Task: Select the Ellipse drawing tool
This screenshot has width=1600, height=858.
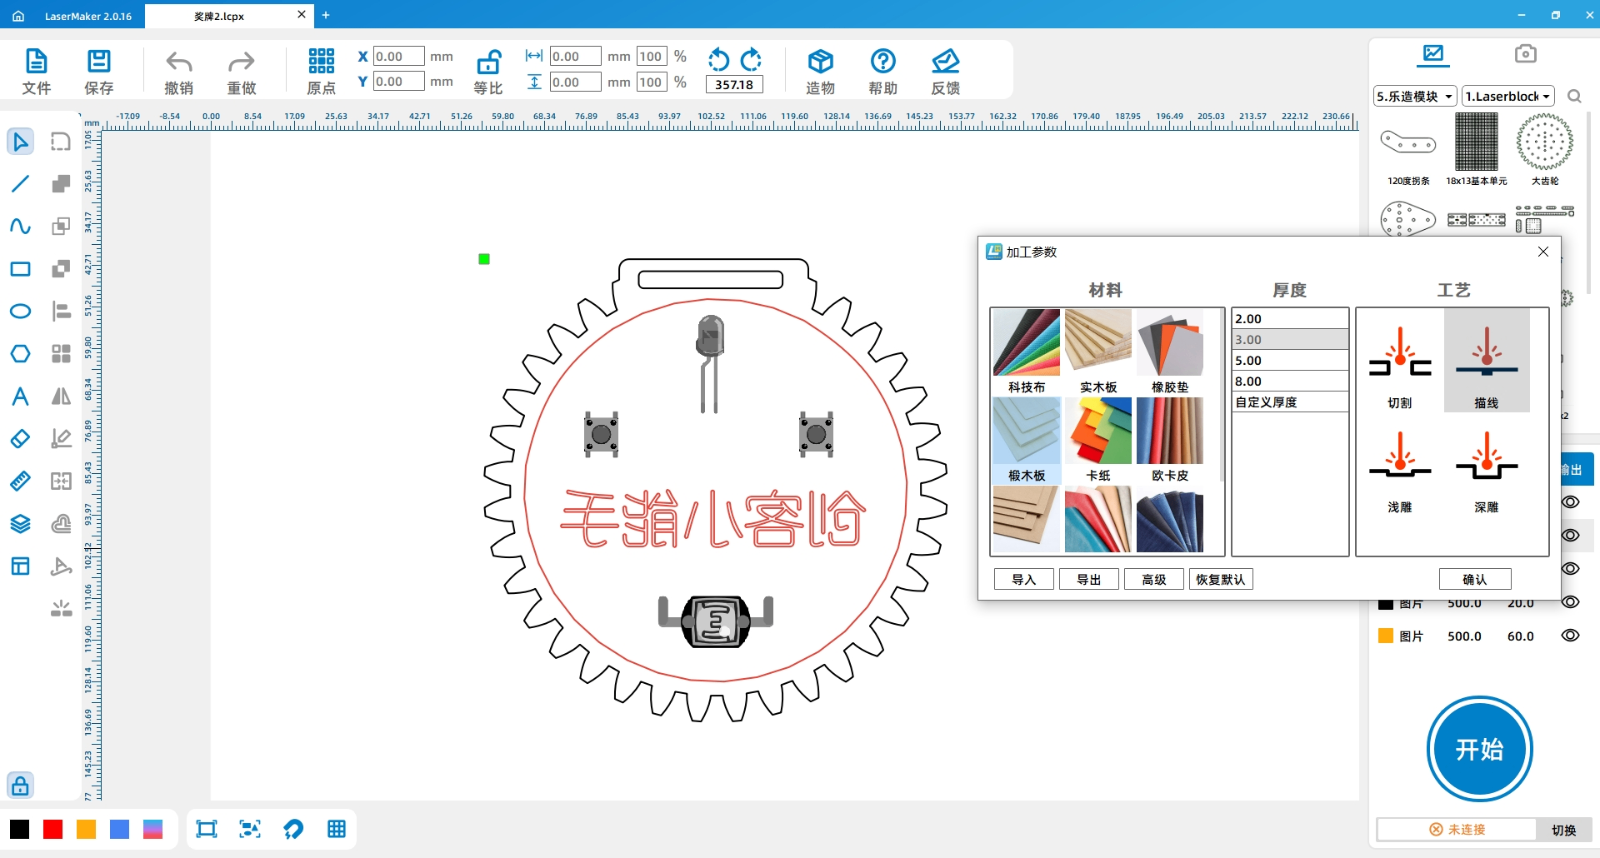Action: click(20, 311)
